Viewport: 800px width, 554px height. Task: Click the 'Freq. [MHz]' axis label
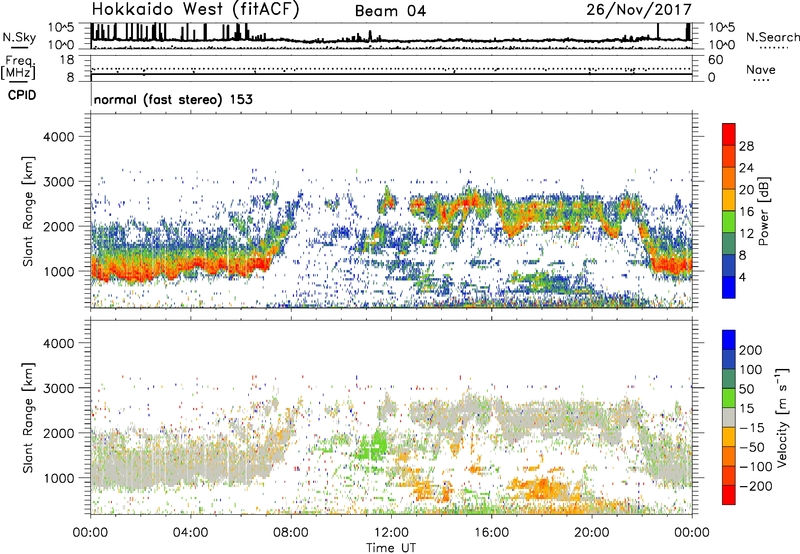point(18,68)
